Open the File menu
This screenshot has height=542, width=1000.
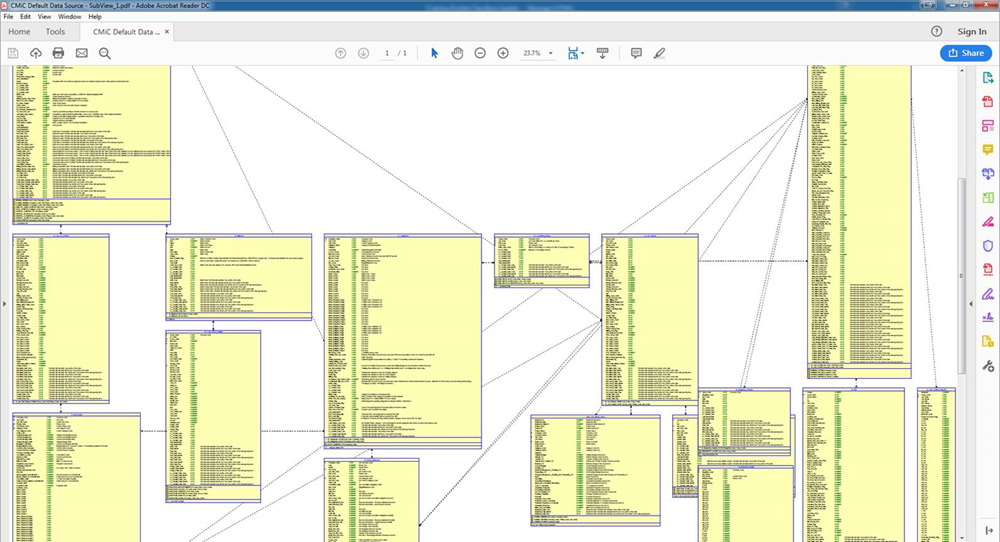(x=8, y=17)
